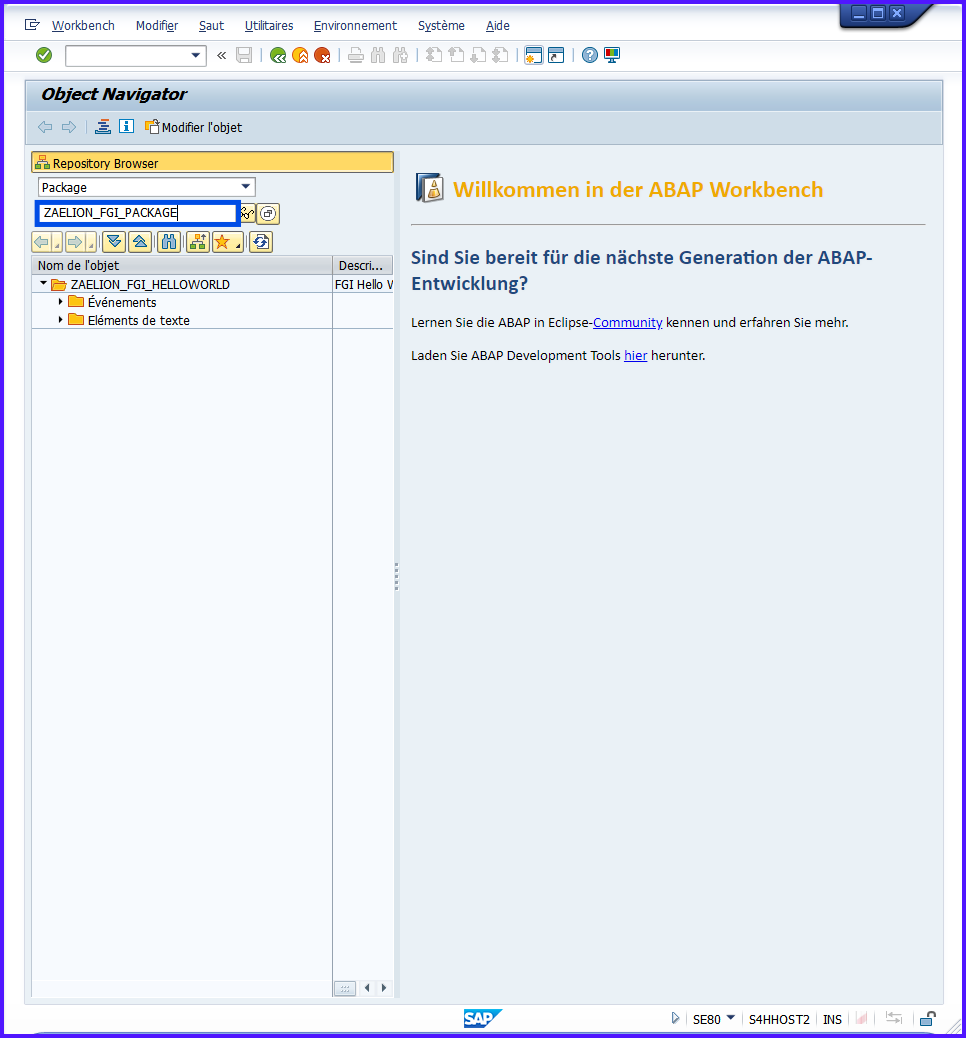
Task: Expand the Événements folder
Action: [60, 302]
